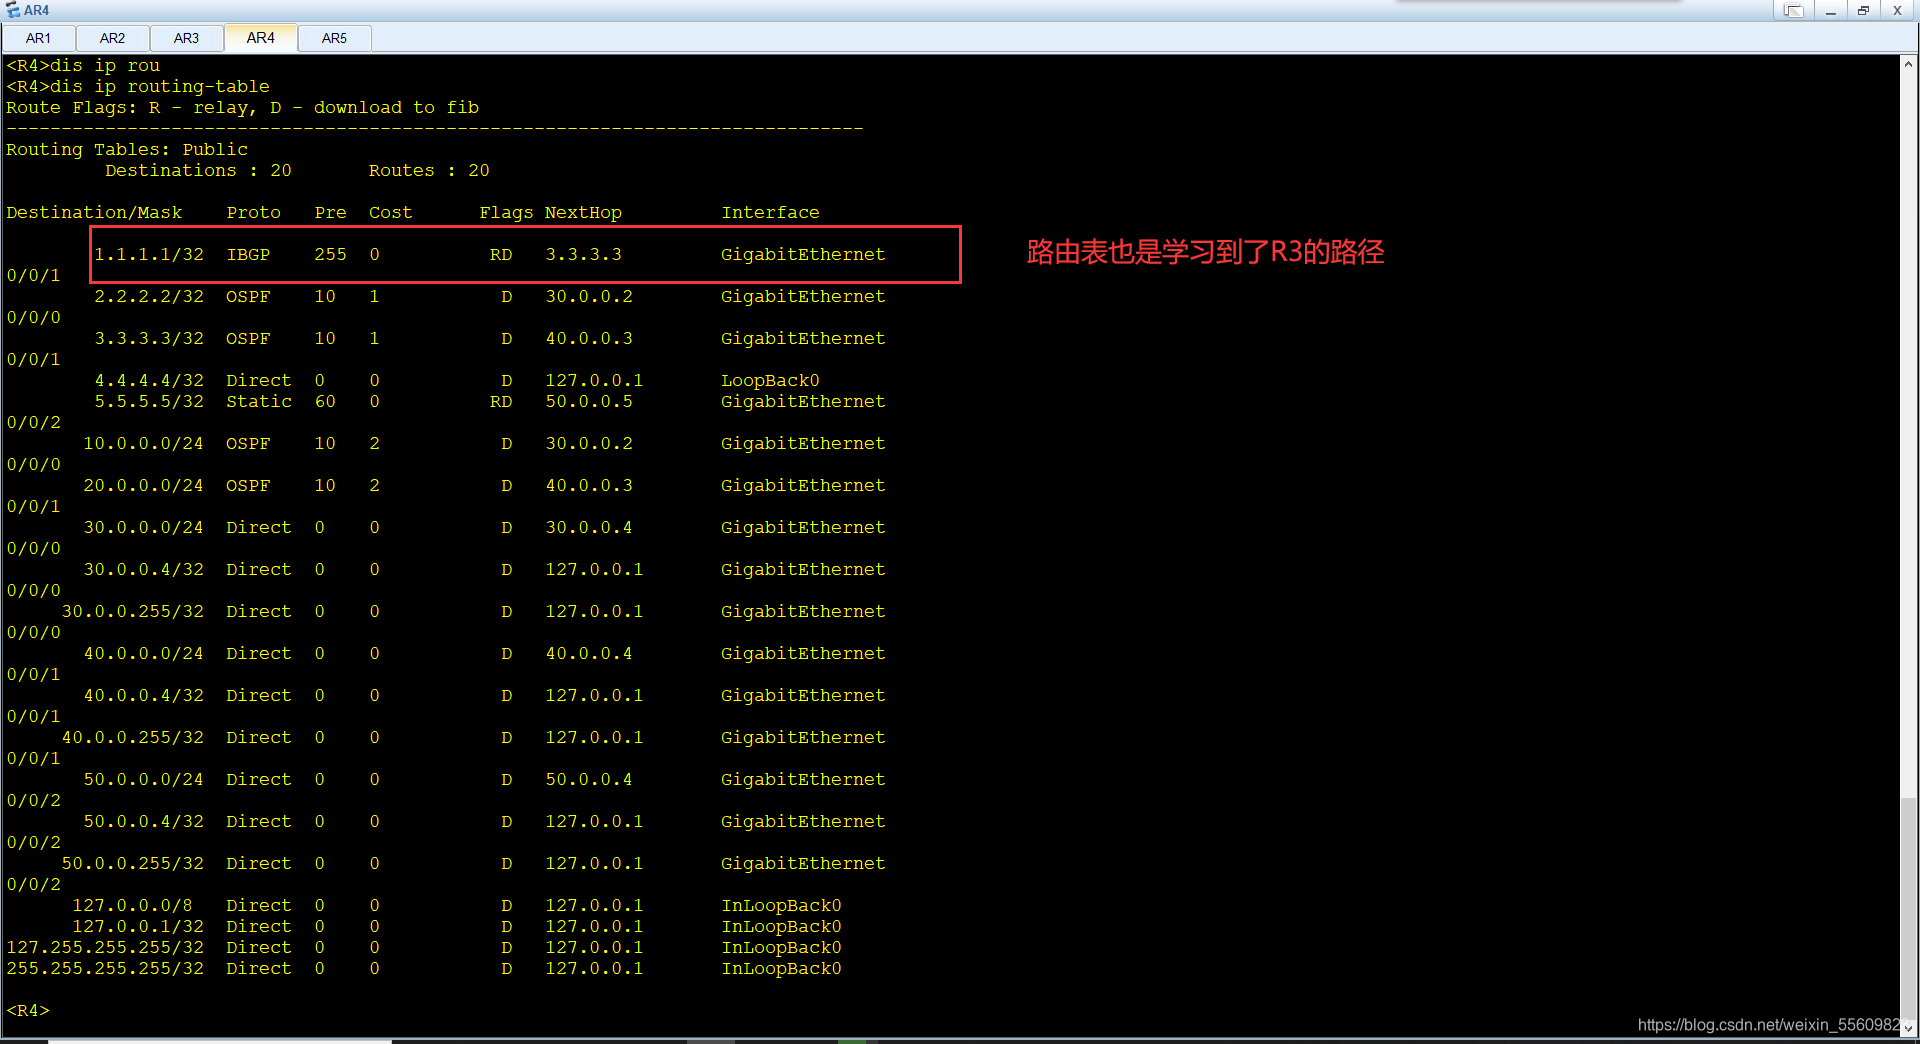This screenshot has width=1920, height=1044.
Task: Click the scrollbar up arrow
Action: click(1909, 64)
